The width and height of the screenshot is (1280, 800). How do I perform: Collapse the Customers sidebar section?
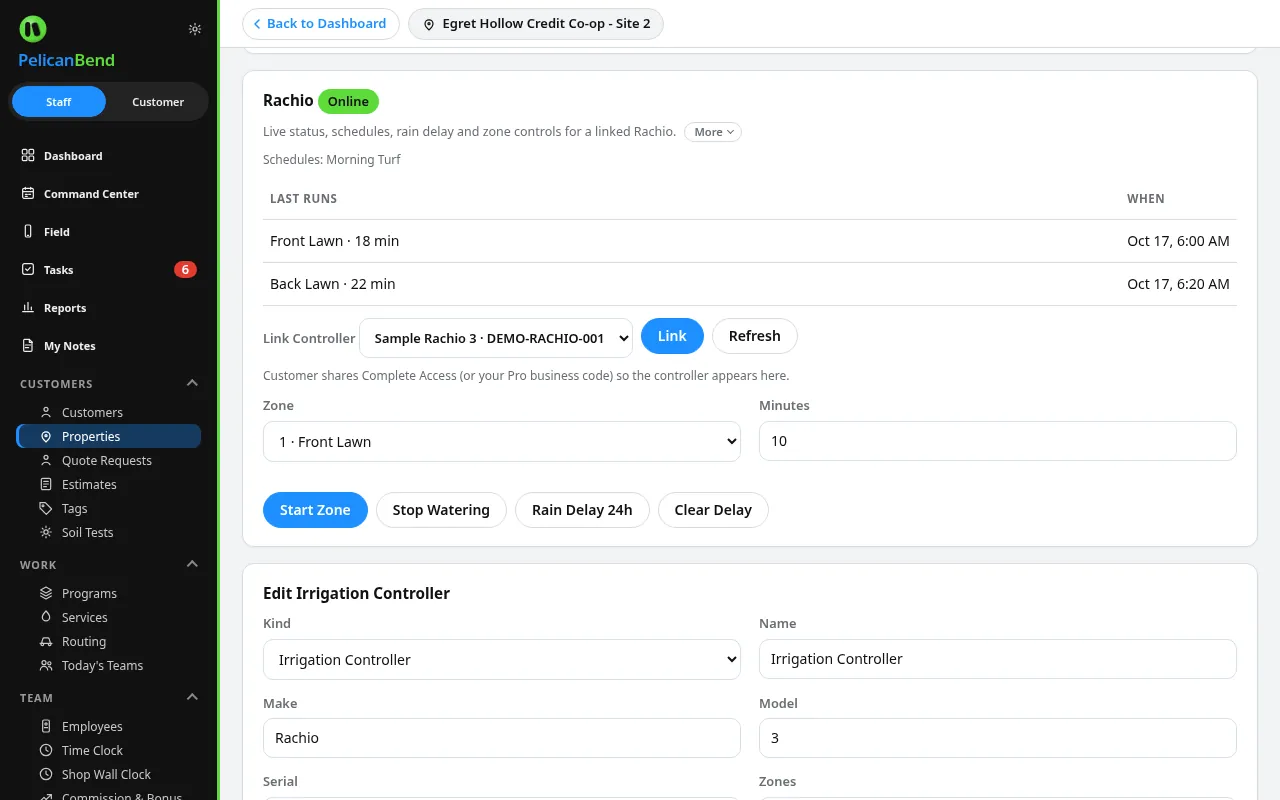(192, 383)
